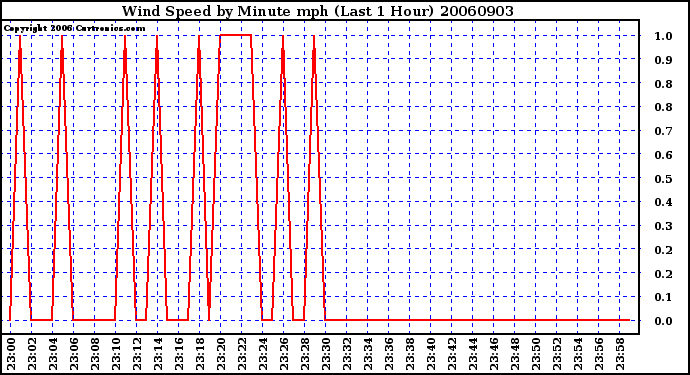Select the 23:00 time axis label
Image resolution: width=690 pixels, height=375 pixels.
[x=11, y=355]
